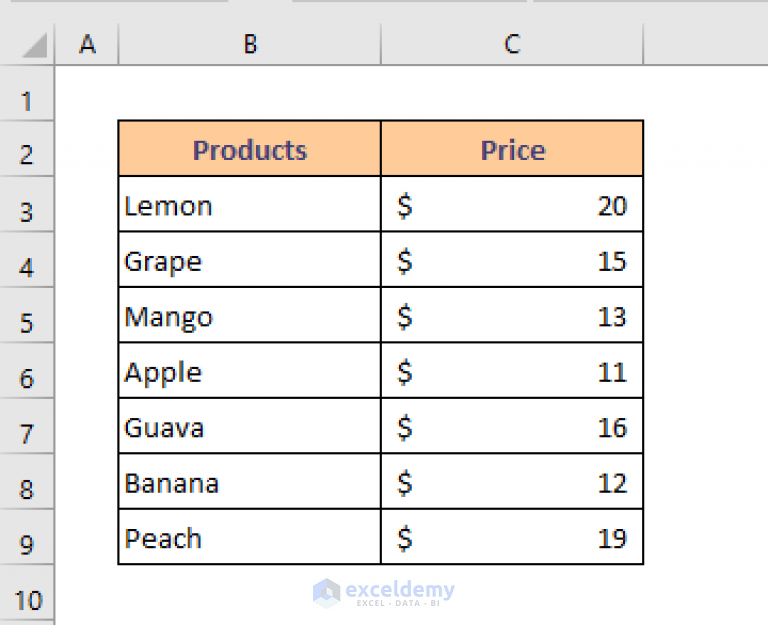Click the price cell showing 20
This screenshot has height=625, width=768.
512,204
